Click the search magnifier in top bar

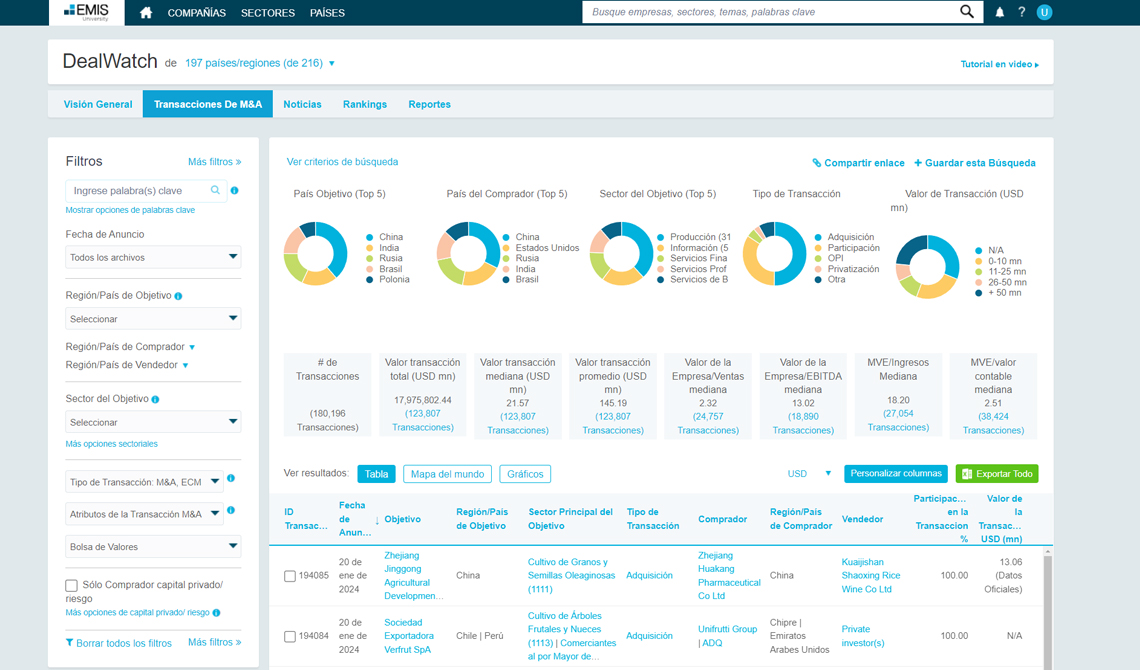click(x=966, y=12)
